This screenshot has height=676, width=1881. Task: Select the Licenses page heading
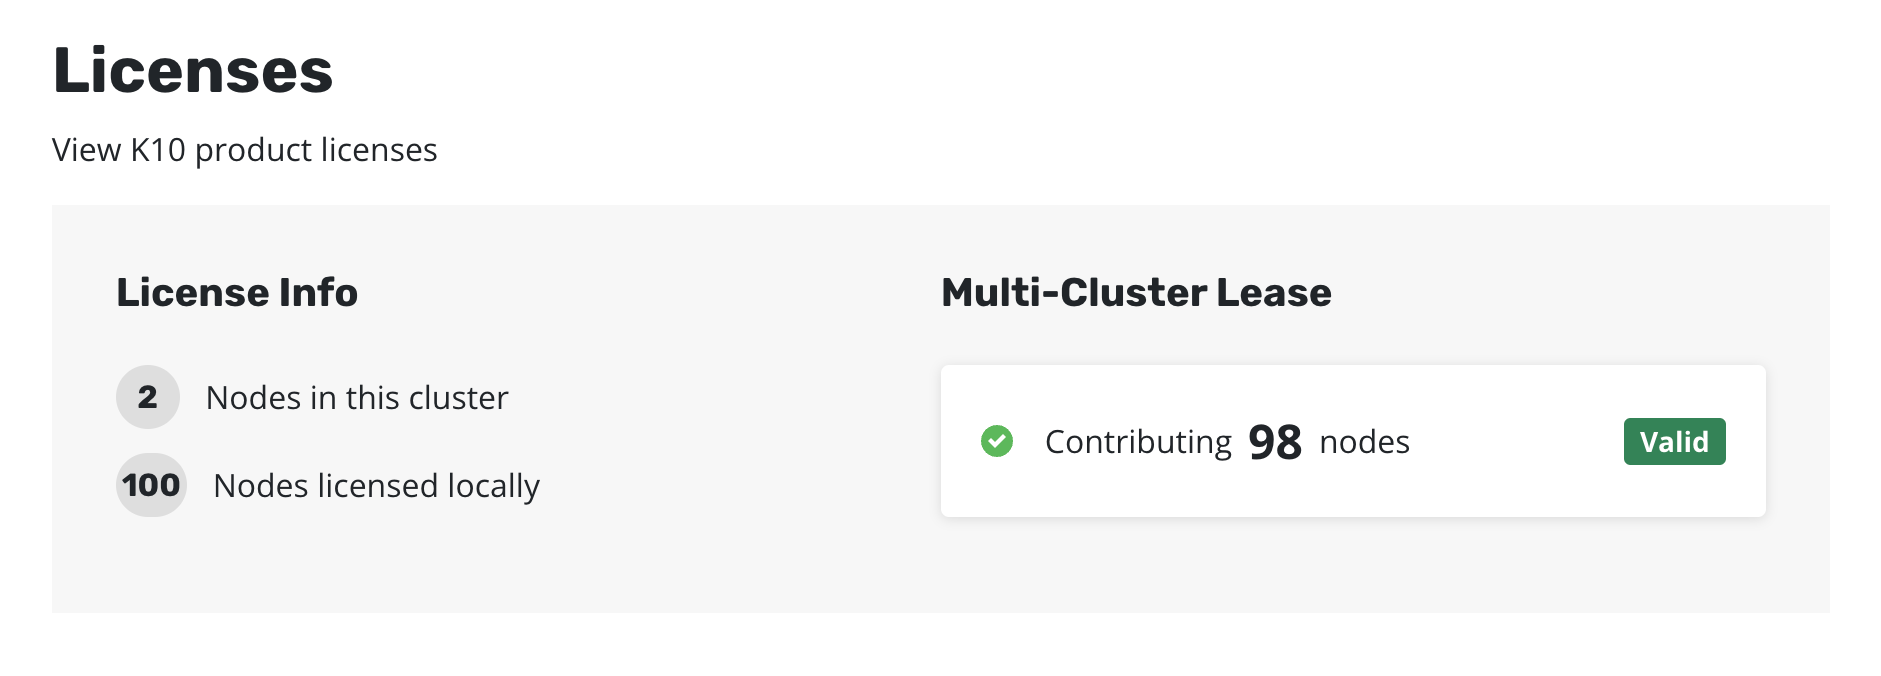192,71
